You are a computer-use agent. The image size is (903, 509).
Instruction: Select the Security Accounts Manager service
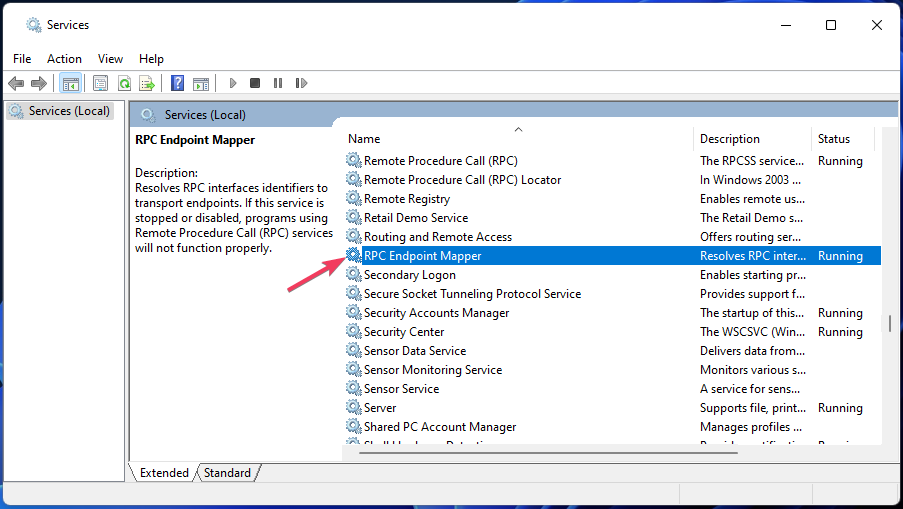coord(437,313)
